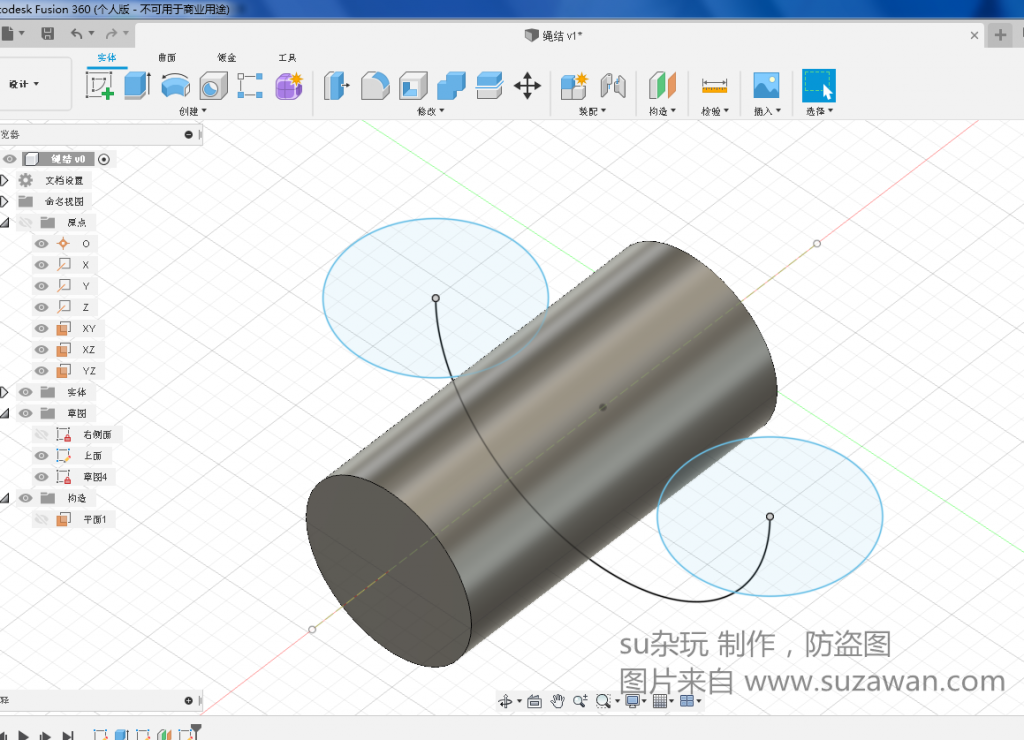
Task: Show the hidden 右侧面 sketch
Action: [x=41, y=434]
